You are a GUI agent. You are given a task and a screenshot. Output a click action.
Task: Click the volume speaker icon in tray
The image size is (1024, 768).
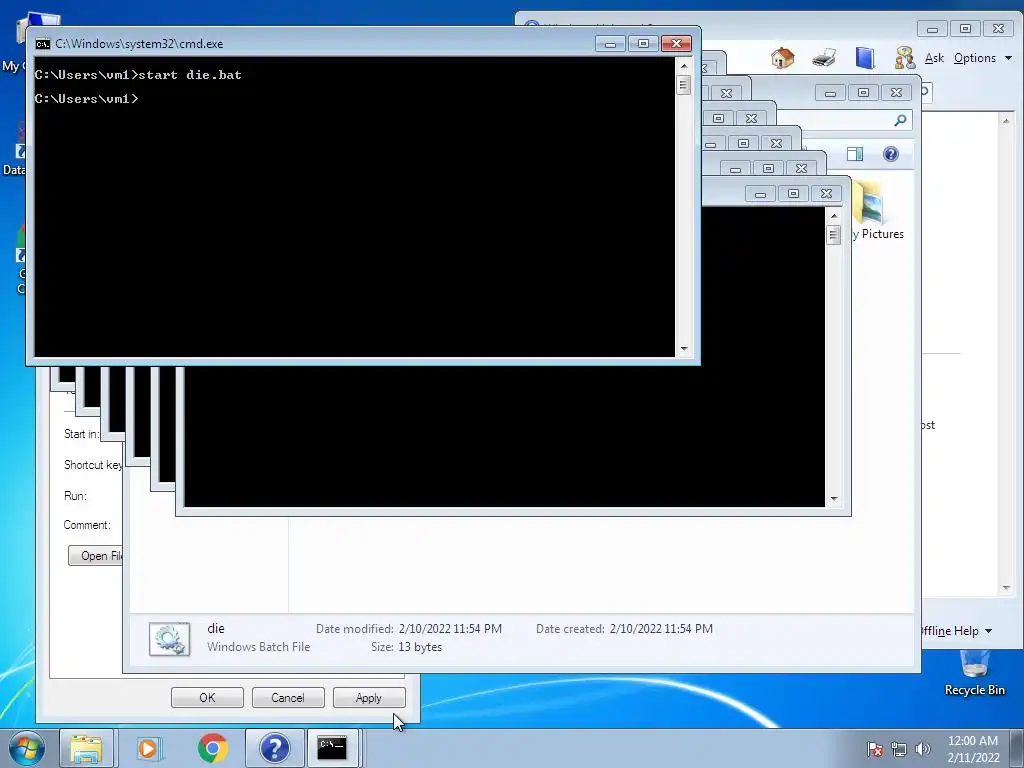click(x=922, y=749)
